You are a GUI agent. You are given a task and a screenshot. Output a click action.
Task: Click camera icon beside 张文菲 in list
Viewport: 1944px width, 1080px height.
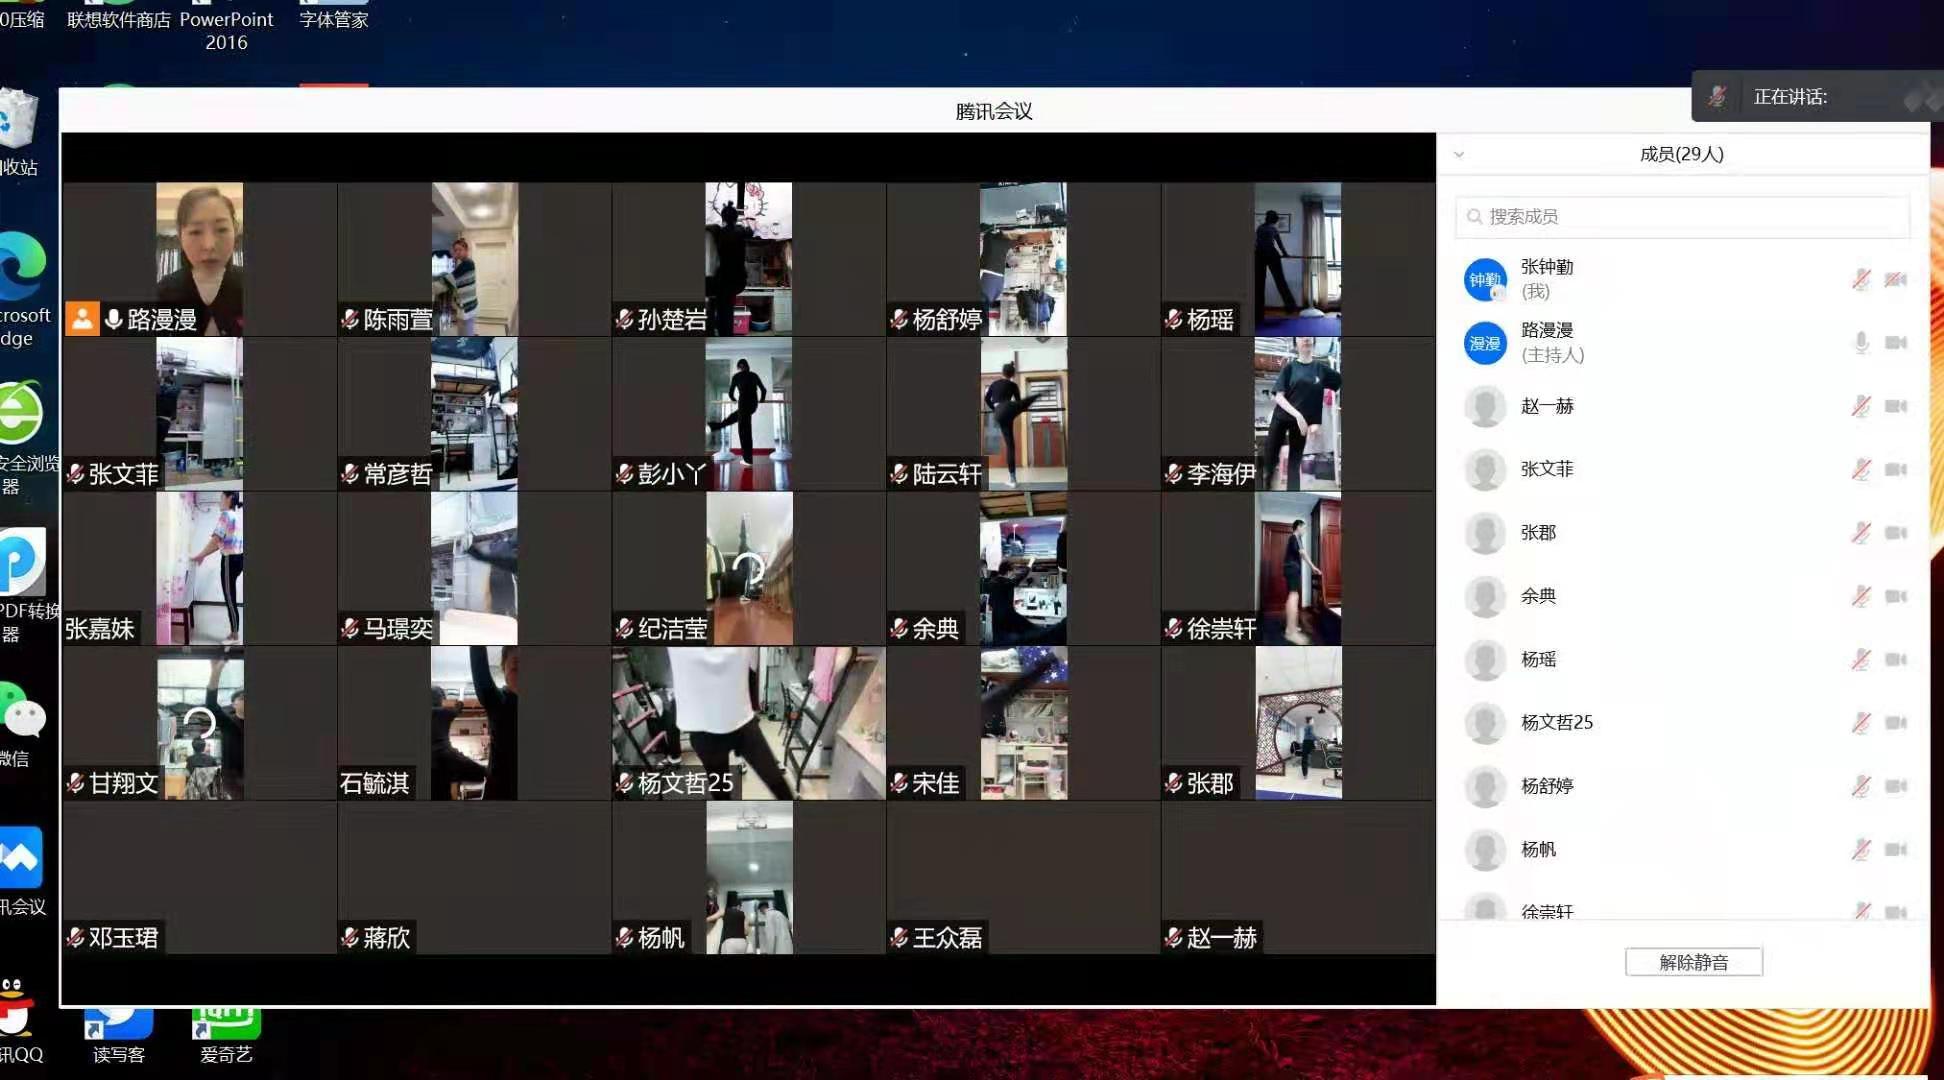point(1895,469)
